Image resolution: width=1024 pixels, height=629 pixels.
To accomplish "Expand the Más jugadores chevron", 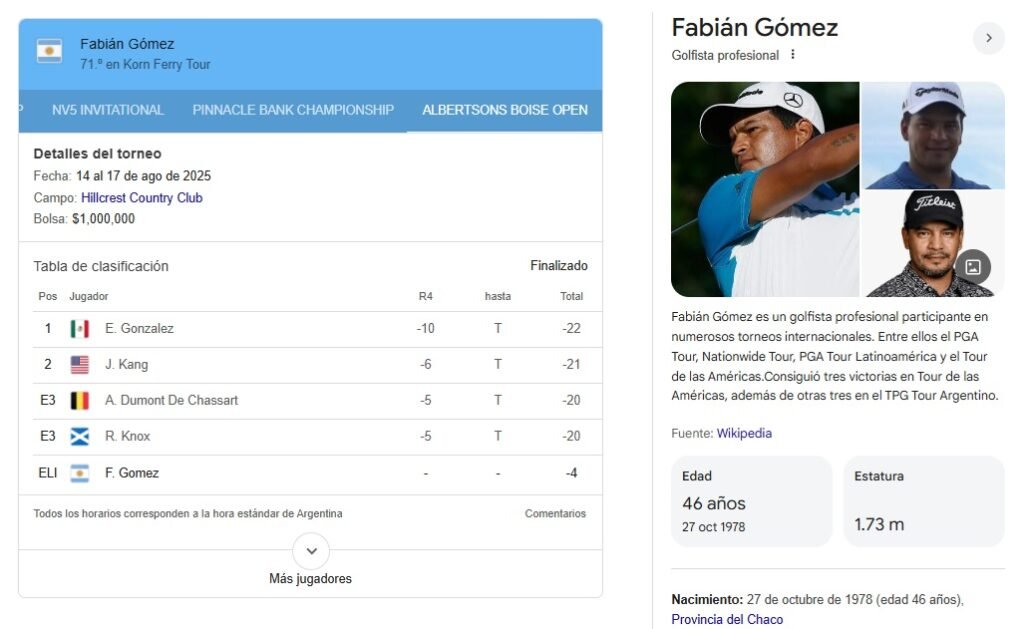I will coord(311,551).
